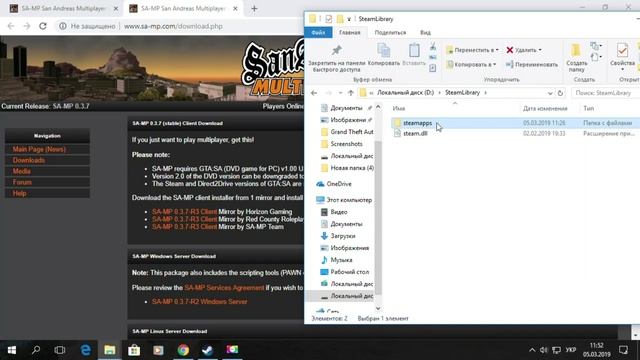Expand address bar history dropdown
Screen dimensions: 640x360
(550, 93)
